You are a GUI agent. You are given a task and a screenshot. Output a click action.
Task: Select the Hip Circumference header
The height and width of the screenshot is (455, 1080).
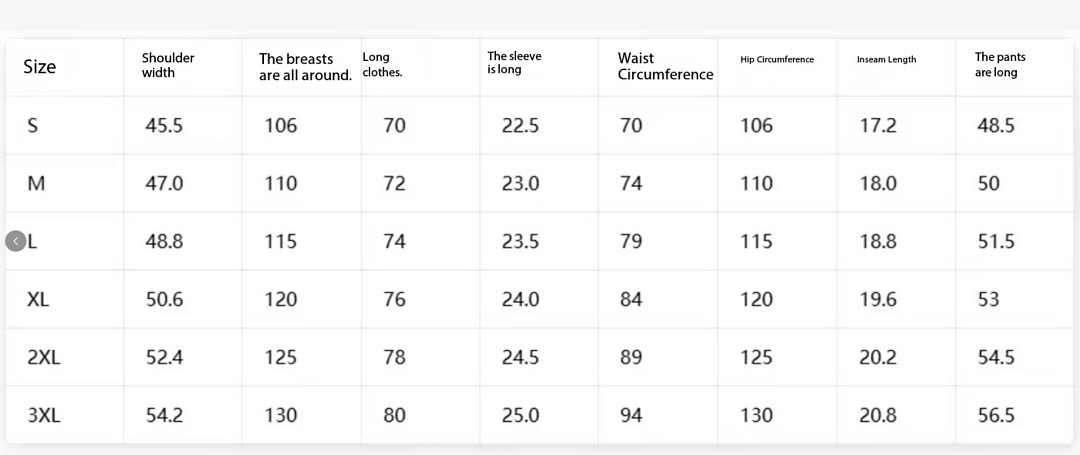(777, 60)
